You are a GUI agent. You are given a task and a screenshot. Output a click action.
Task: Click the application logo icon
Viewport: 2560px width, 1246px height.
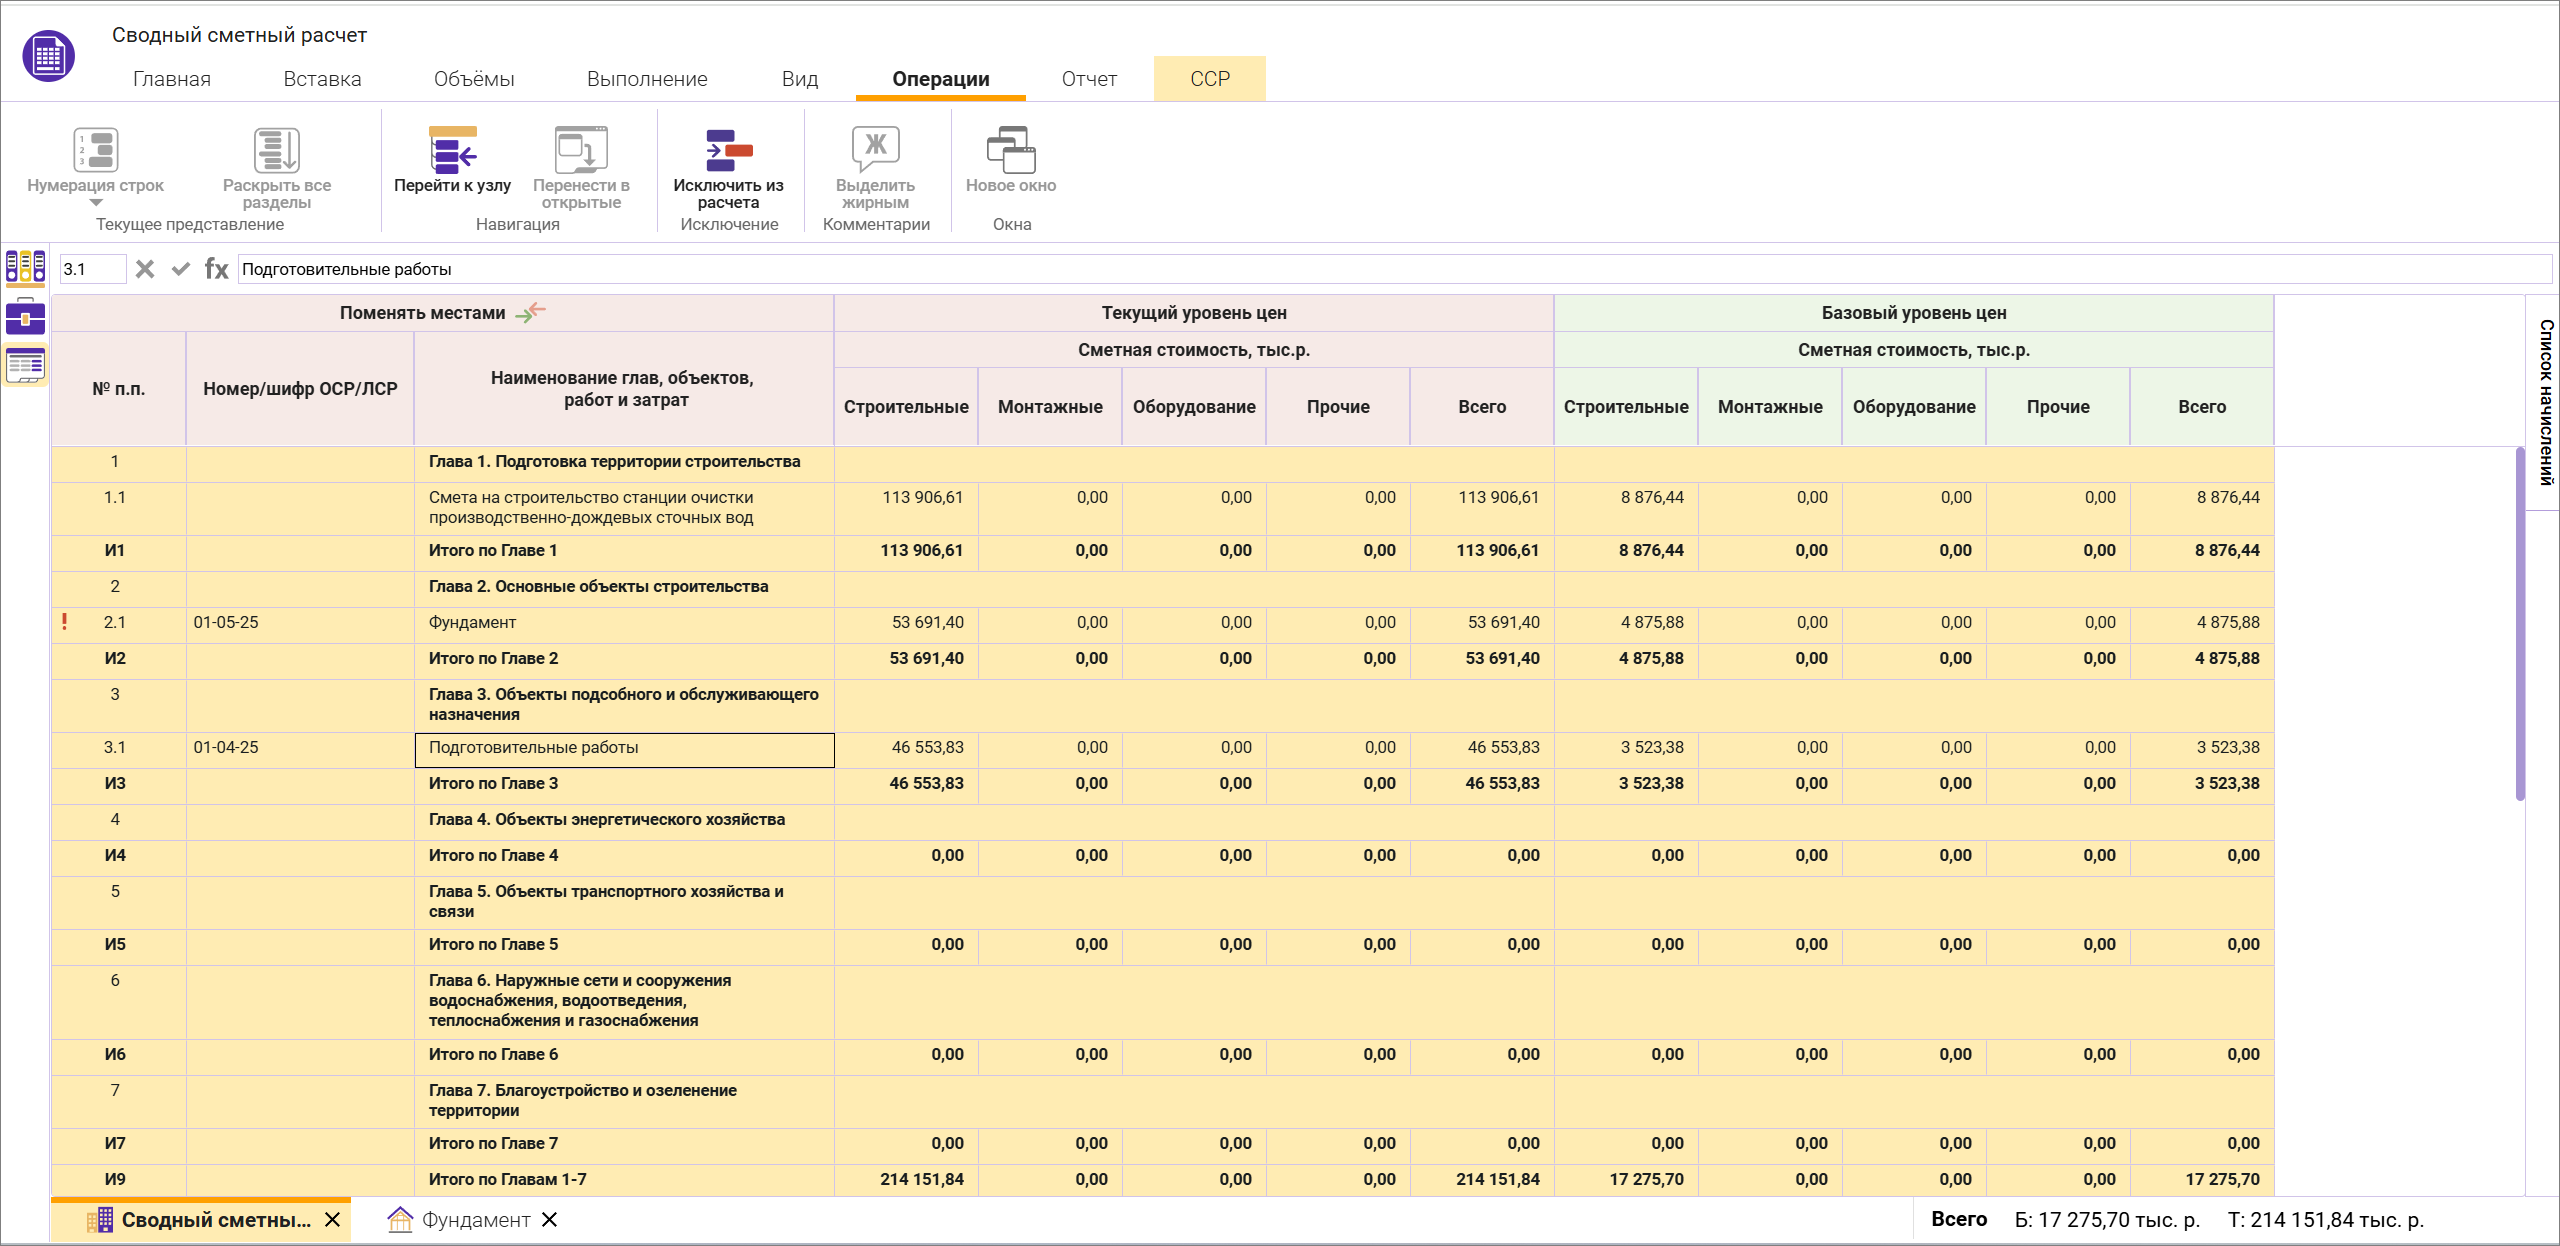[x=48, y=56]
